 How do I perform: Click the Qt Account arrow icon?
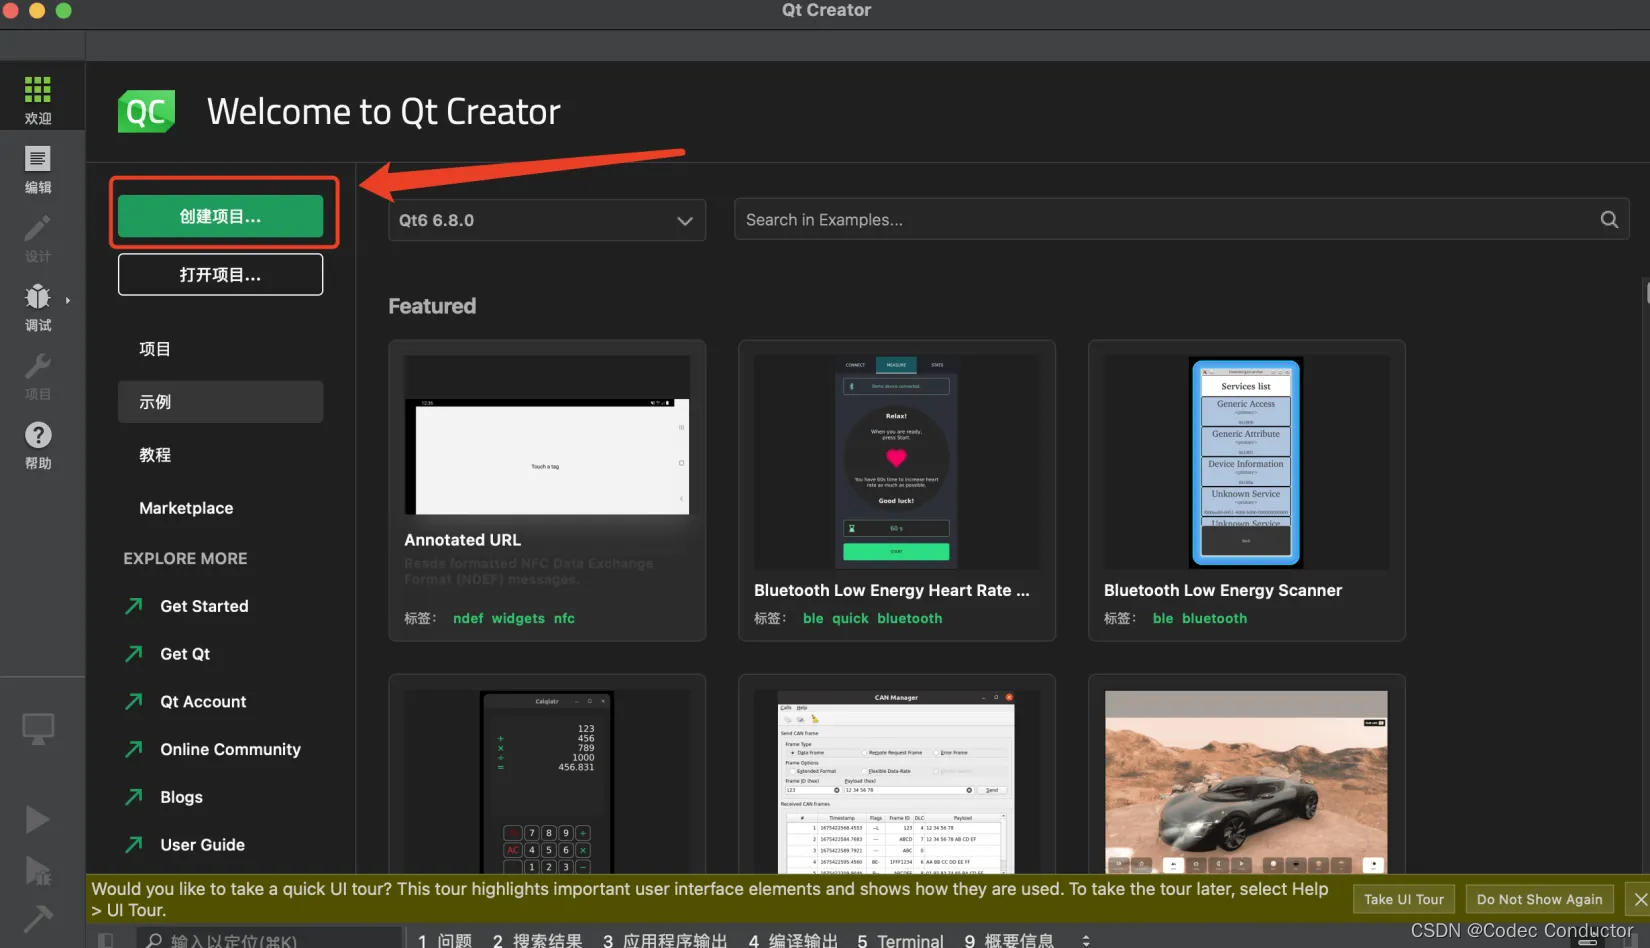click(134, 702)
